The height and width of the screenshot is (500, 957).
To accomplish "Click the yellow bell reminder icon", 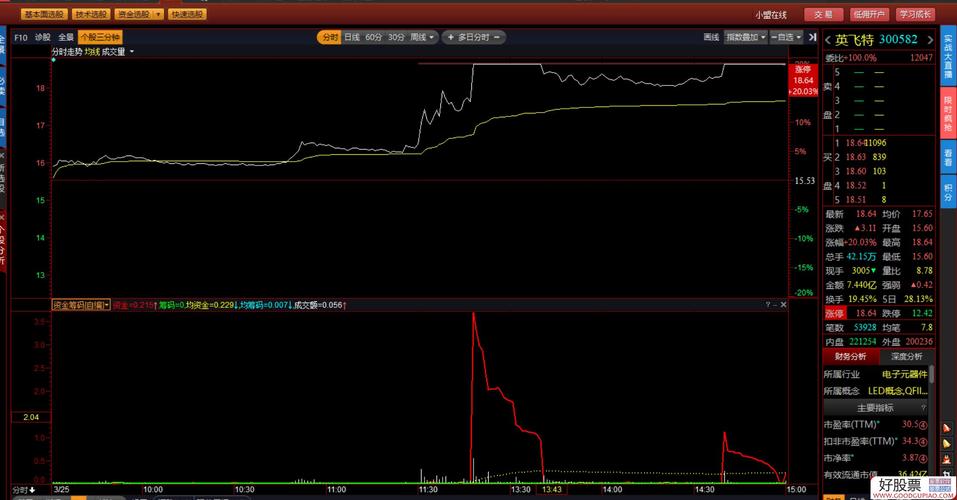I will click(x=946, y=443).
